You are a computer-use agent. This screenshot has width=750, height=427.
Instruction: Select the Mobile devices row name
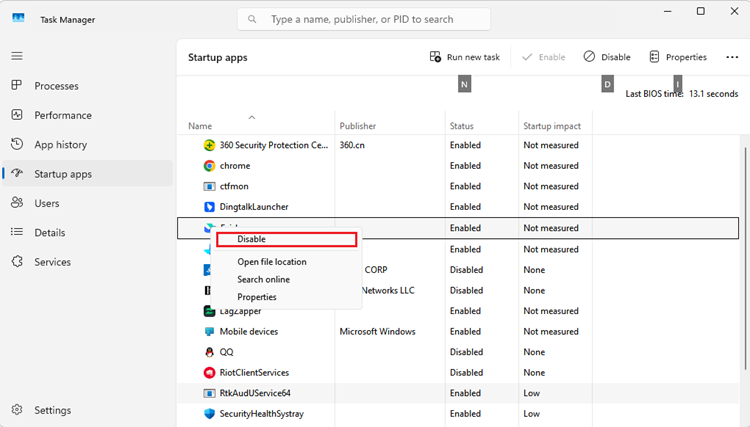tap(249, 331)
